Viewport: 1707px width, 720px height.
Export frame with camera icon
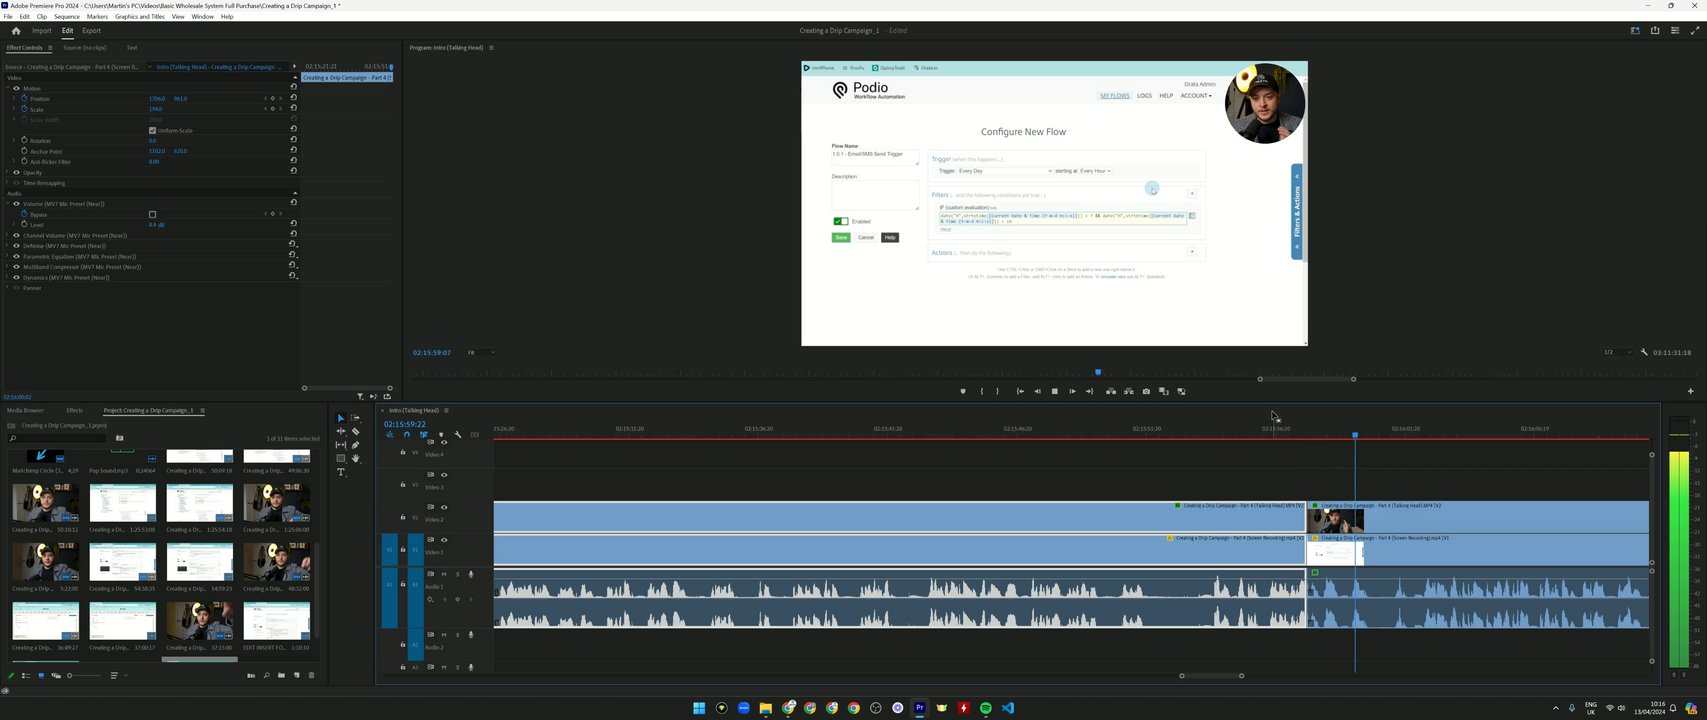(x=1146, y=391)
